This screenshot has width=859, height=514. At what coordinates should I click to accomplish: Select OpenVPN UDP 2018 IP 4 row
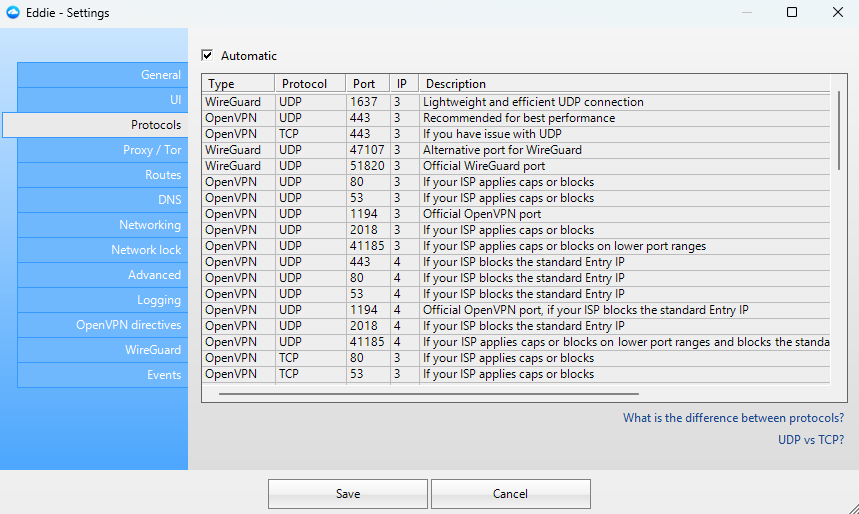tap(516, 326)
